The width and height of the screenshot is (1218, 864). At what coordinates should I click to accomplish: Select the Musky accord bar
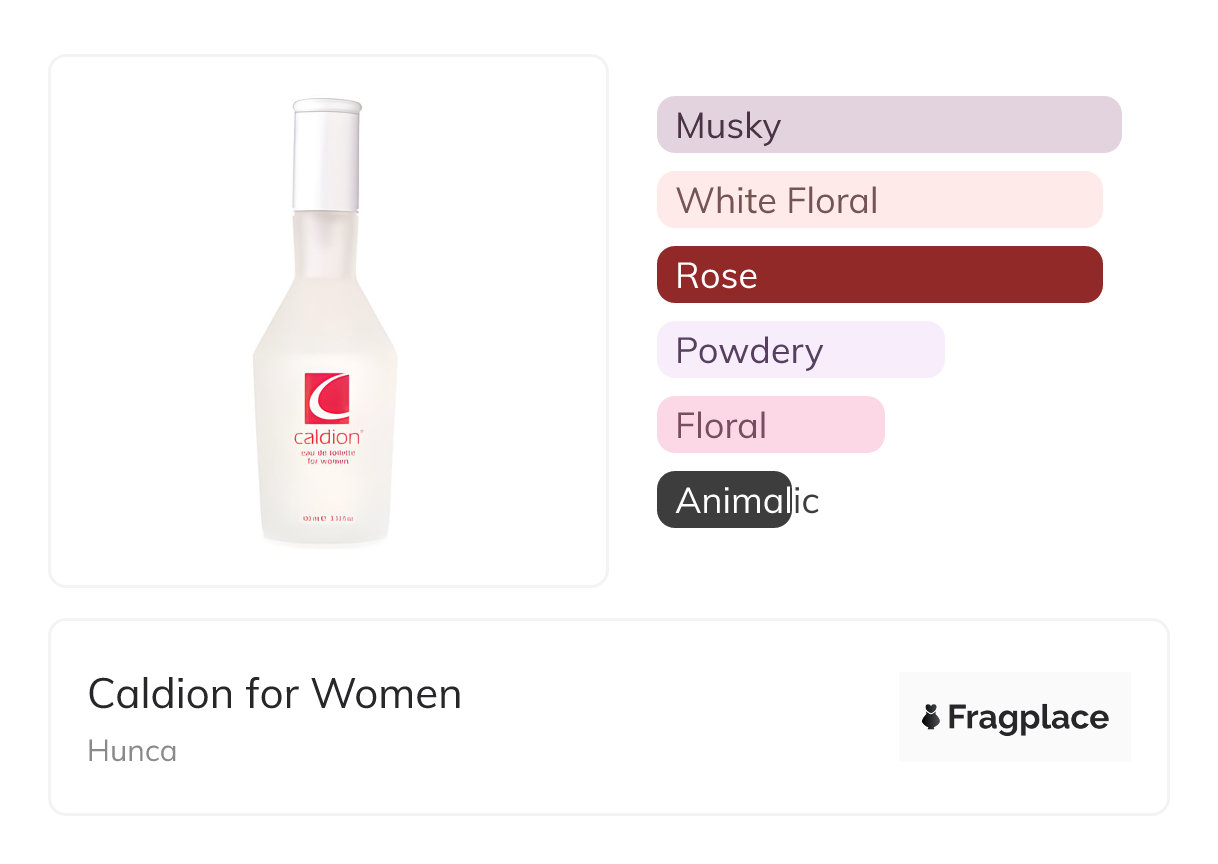pyautogui.click(x=888, y=125)
